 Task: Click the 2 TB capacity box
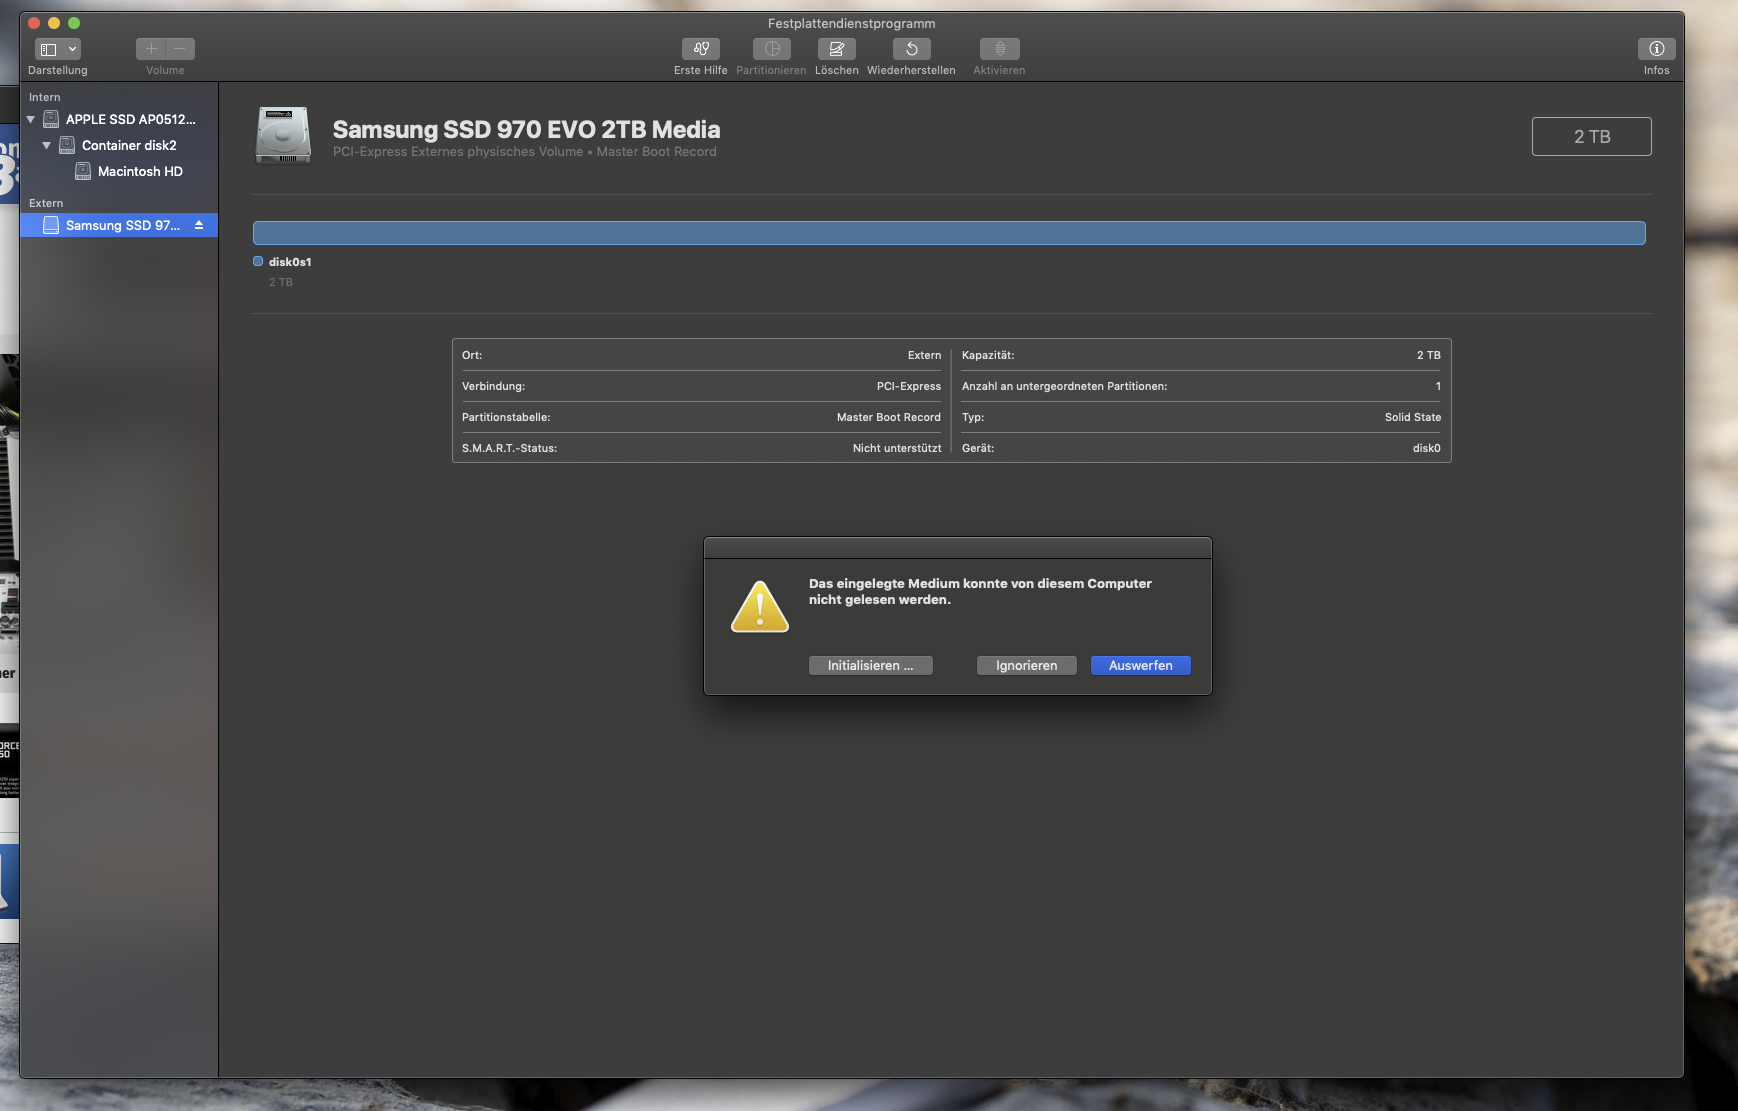1591,136
